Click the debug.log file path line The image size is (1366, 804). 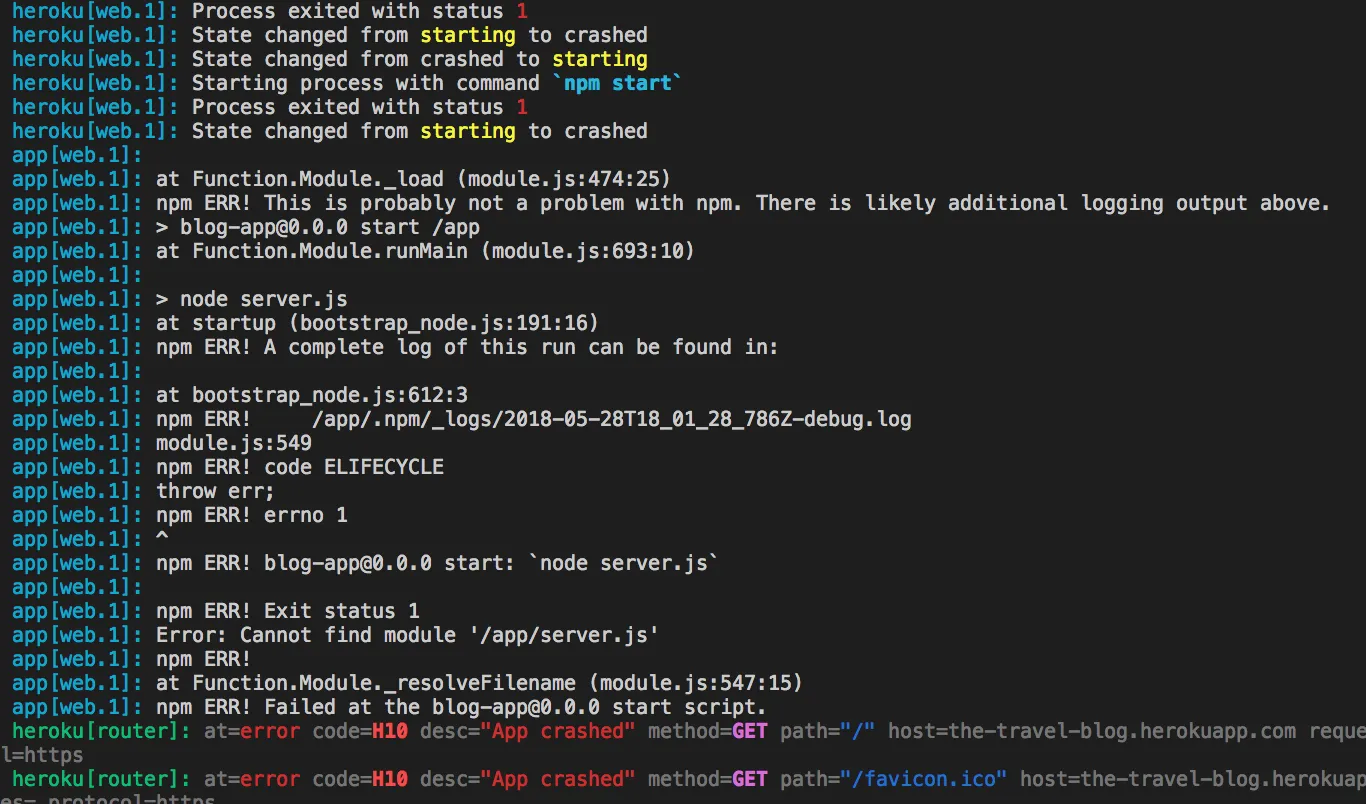[610, 419]
